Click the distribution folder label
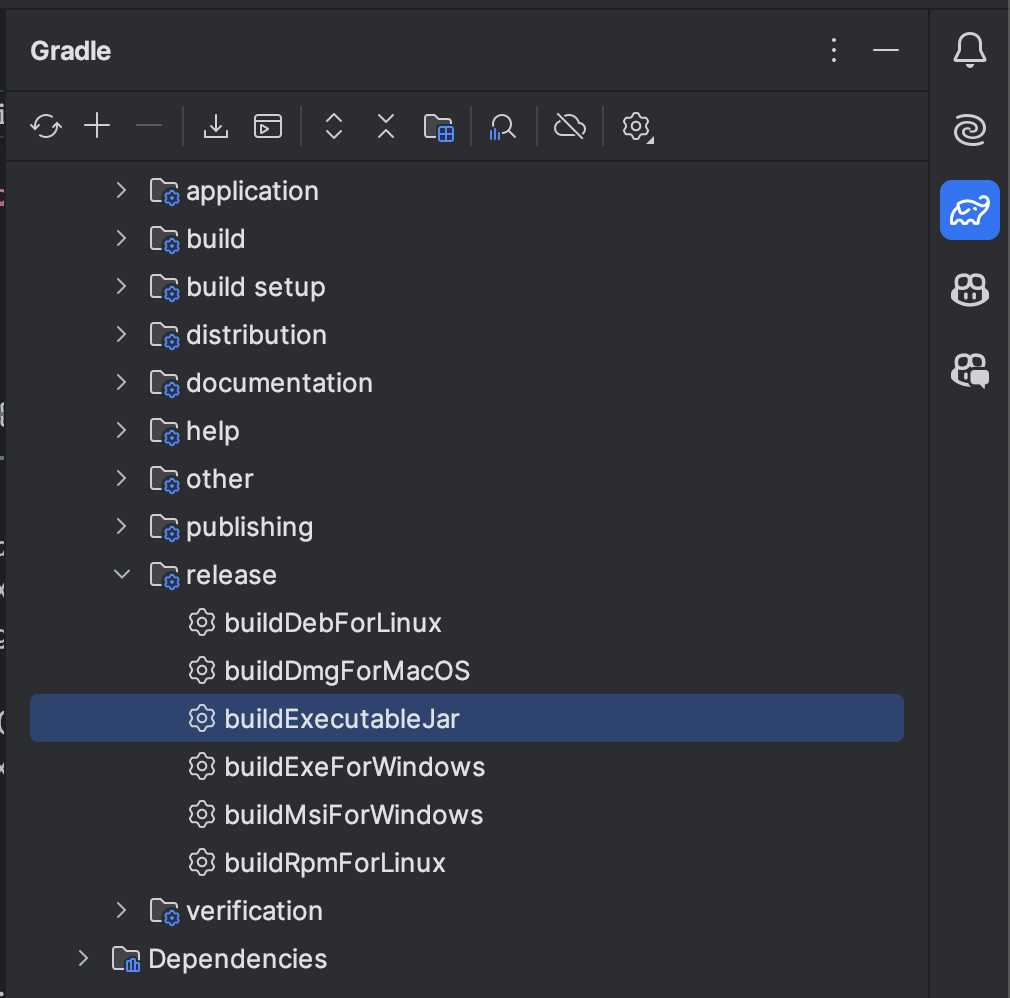 256,335
